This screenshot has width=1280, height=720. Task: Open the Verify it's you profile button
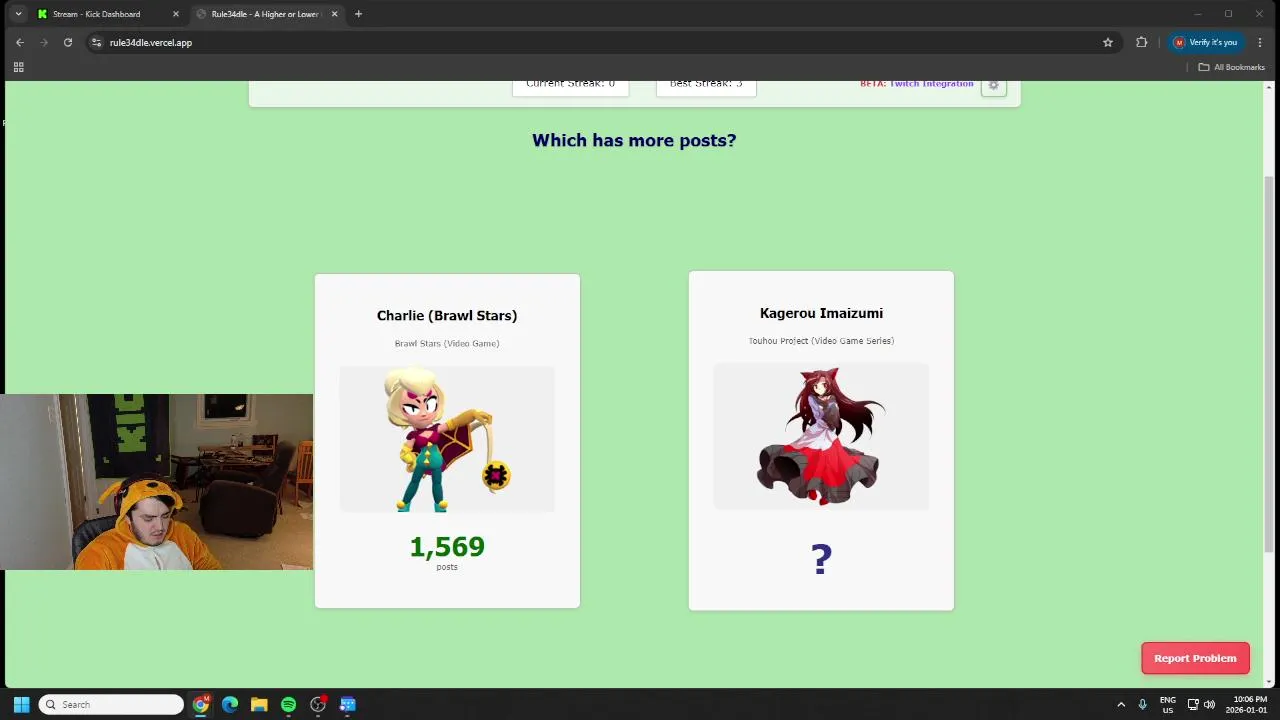[x=1205, y=42]
